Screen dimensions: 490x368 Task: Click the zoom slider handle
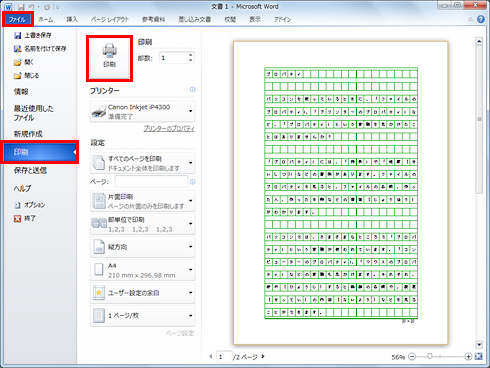[x=430, y=356]
